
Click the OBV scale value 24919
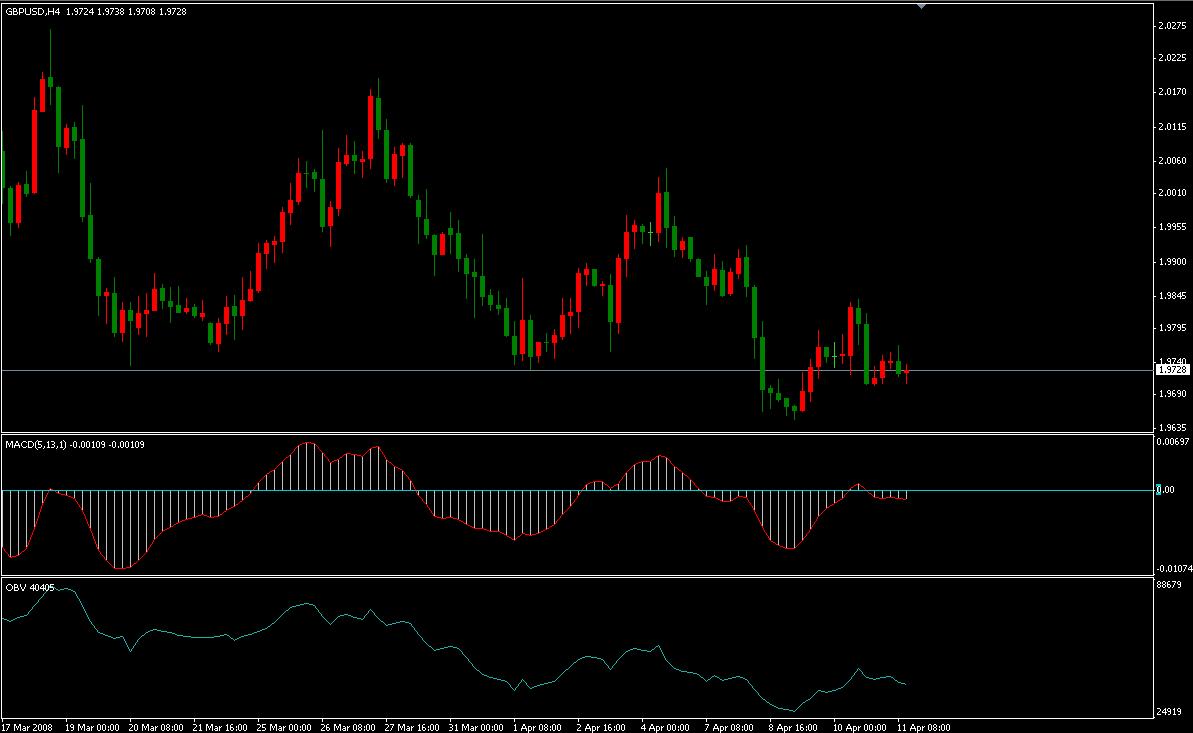click(x=1169, y=712)
